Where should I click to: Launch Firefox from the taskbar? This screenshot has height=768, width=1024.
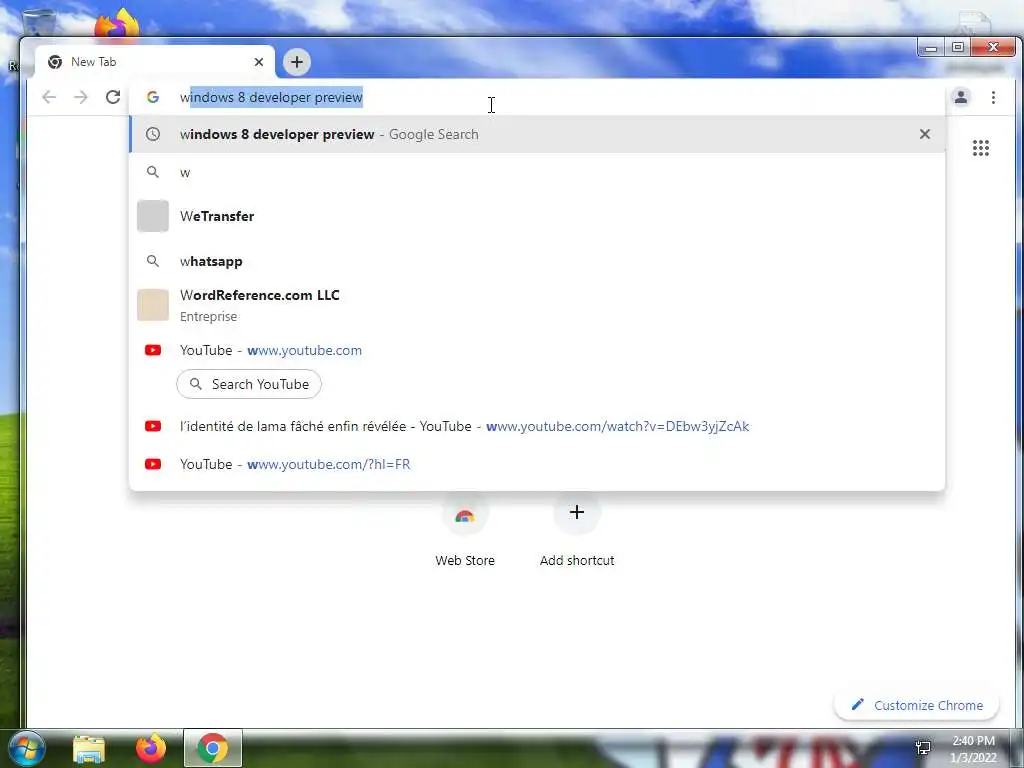(150, 748)
